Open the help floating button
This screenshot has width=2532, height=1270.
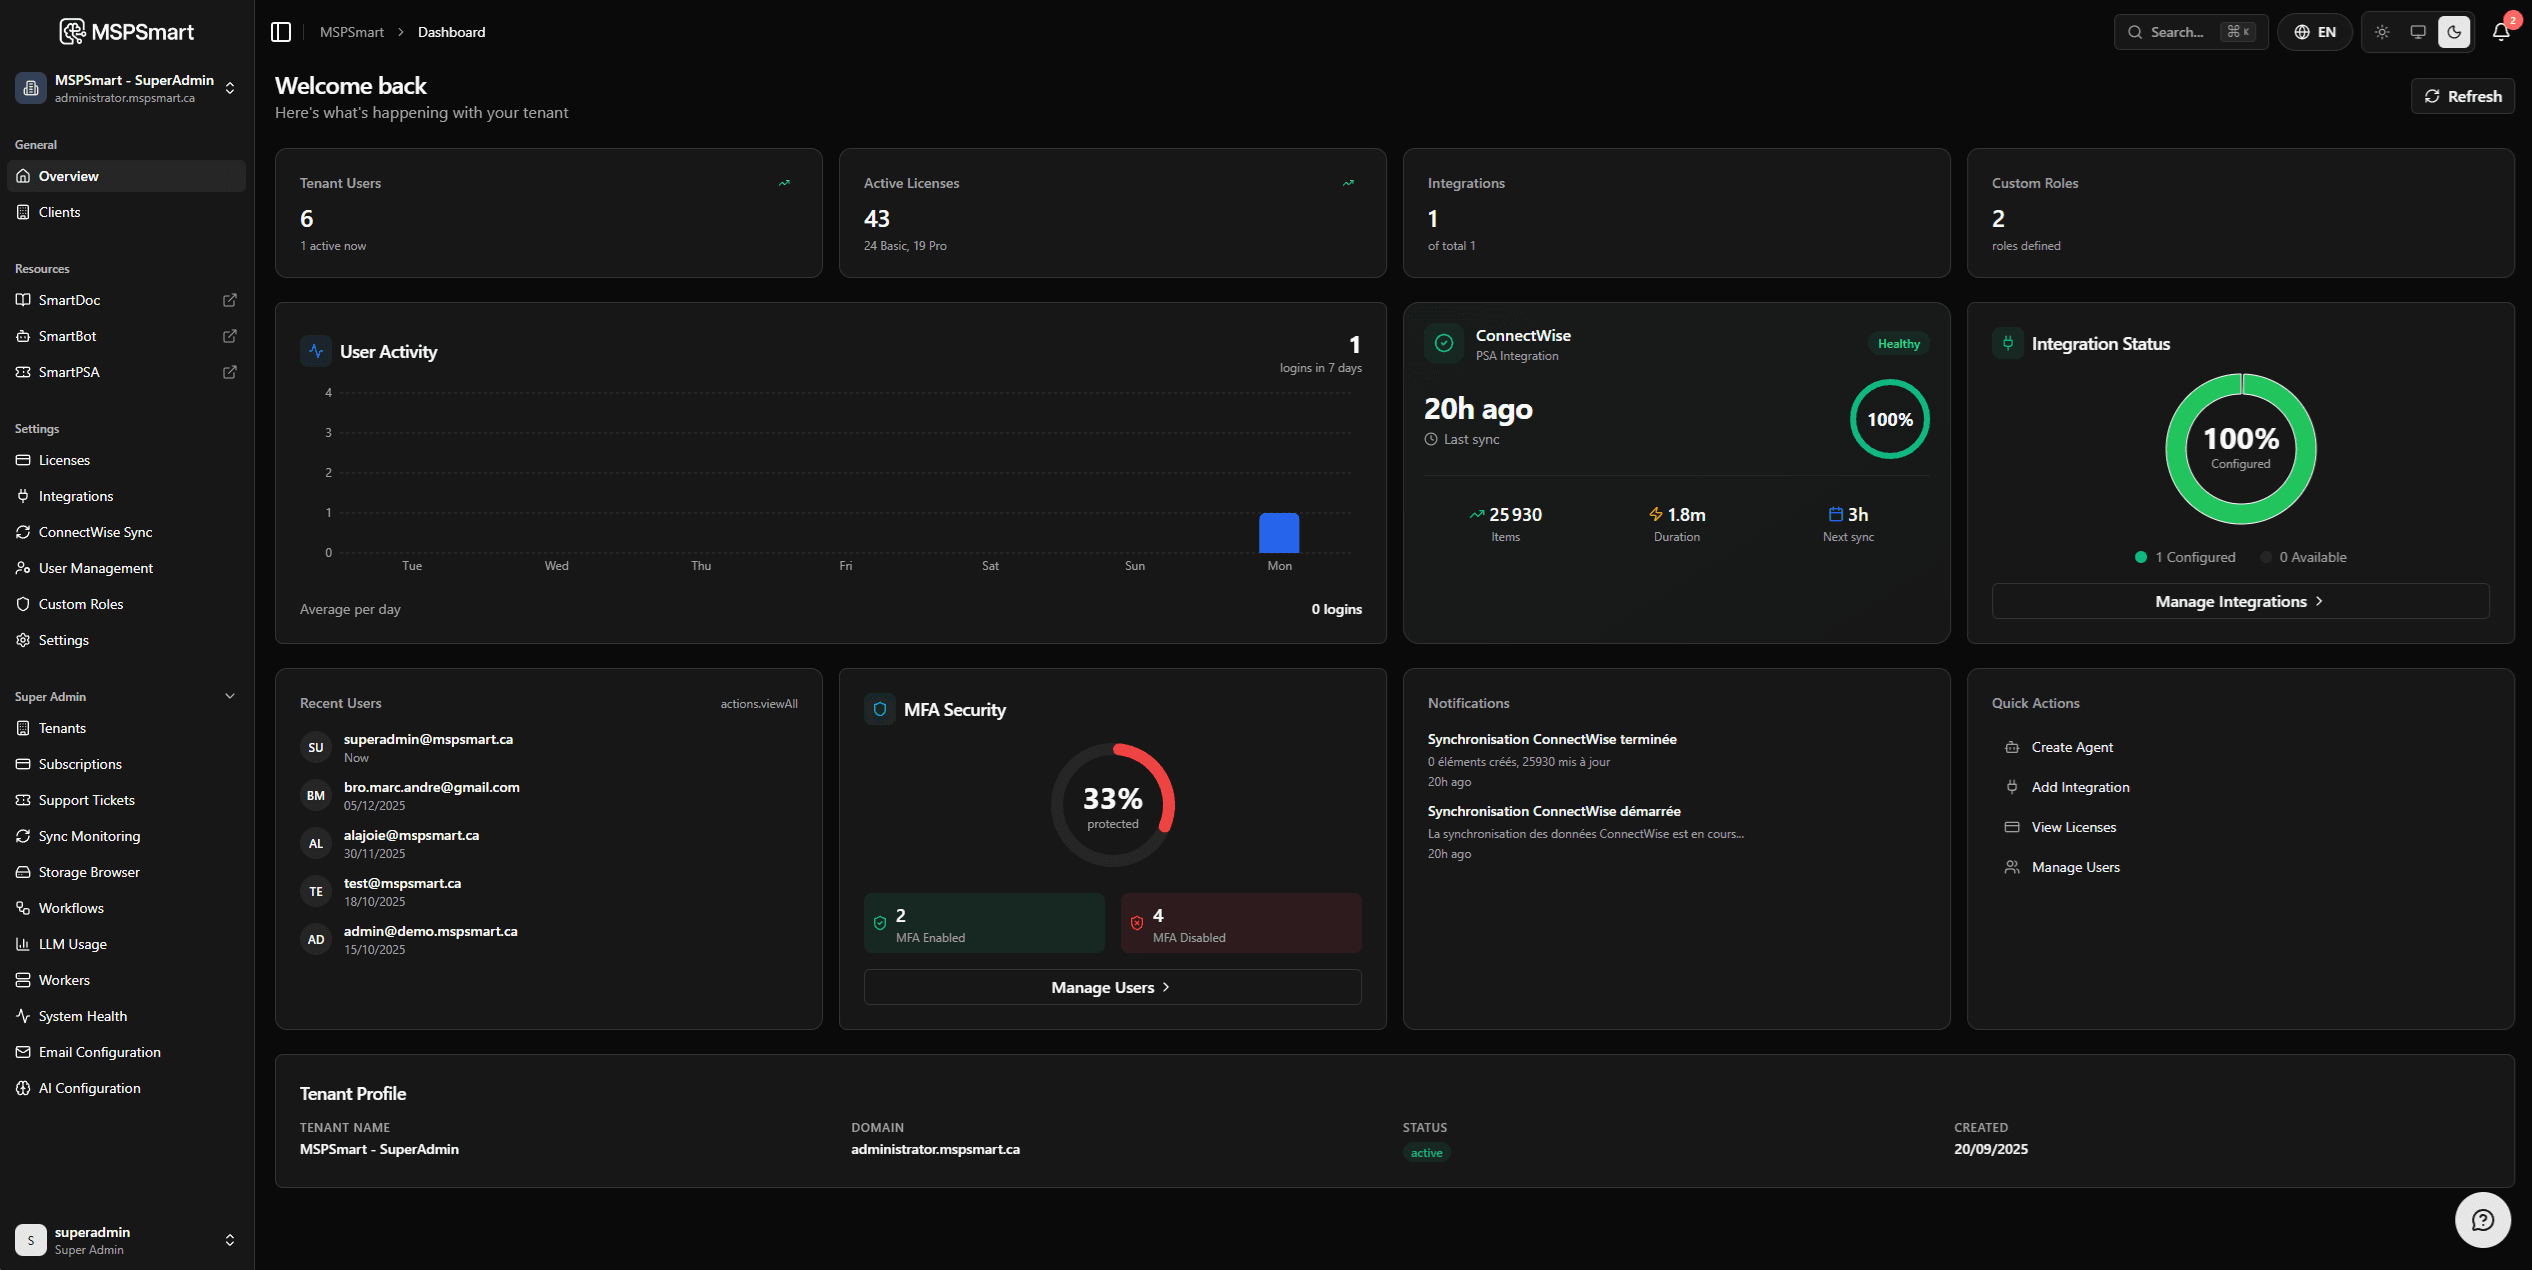[x=2483, y=1219]
